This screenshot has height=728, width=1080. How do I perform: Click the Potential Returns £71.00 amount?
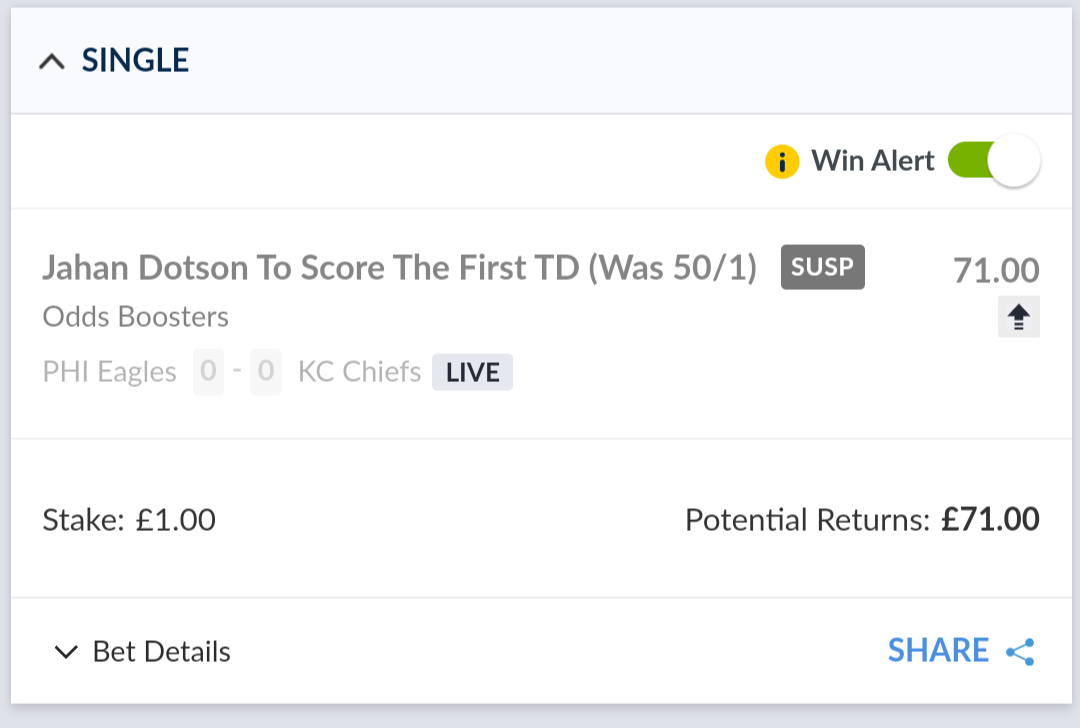990,520
